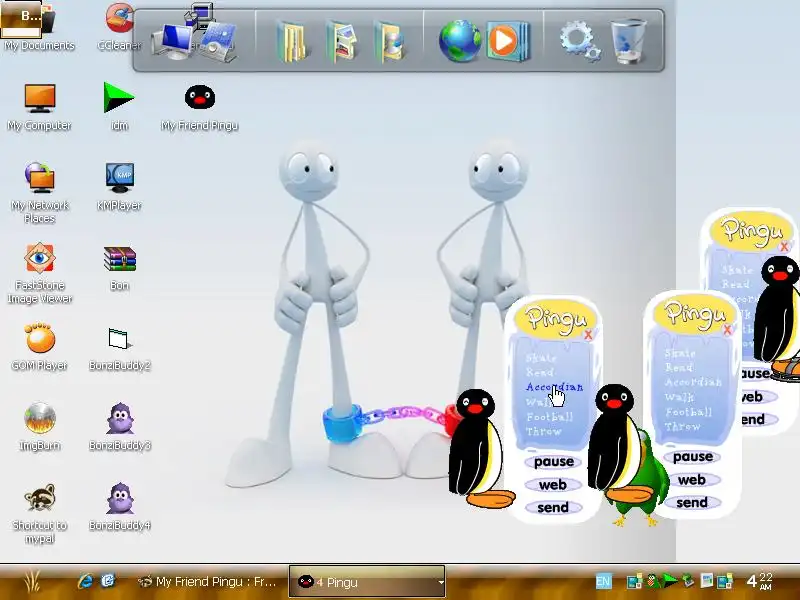
Task: Click the control panel icon in the dock
Action: coord(219,42)
